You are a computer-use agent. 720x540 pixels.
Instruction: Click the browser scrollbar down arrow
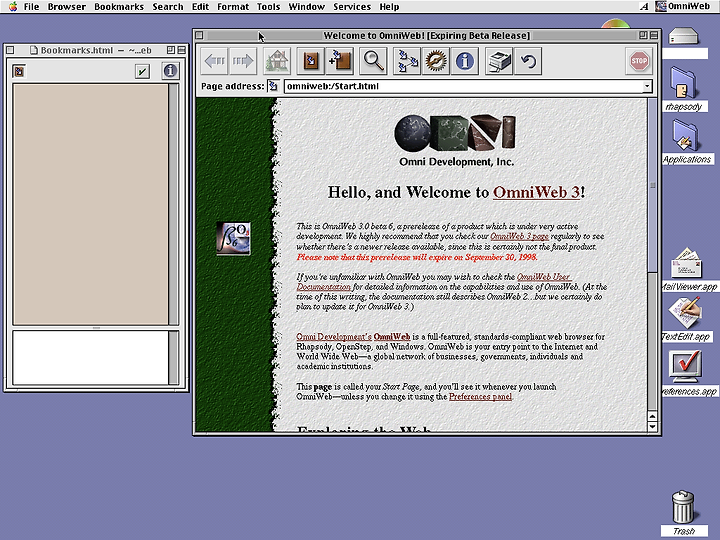[652, 427]
